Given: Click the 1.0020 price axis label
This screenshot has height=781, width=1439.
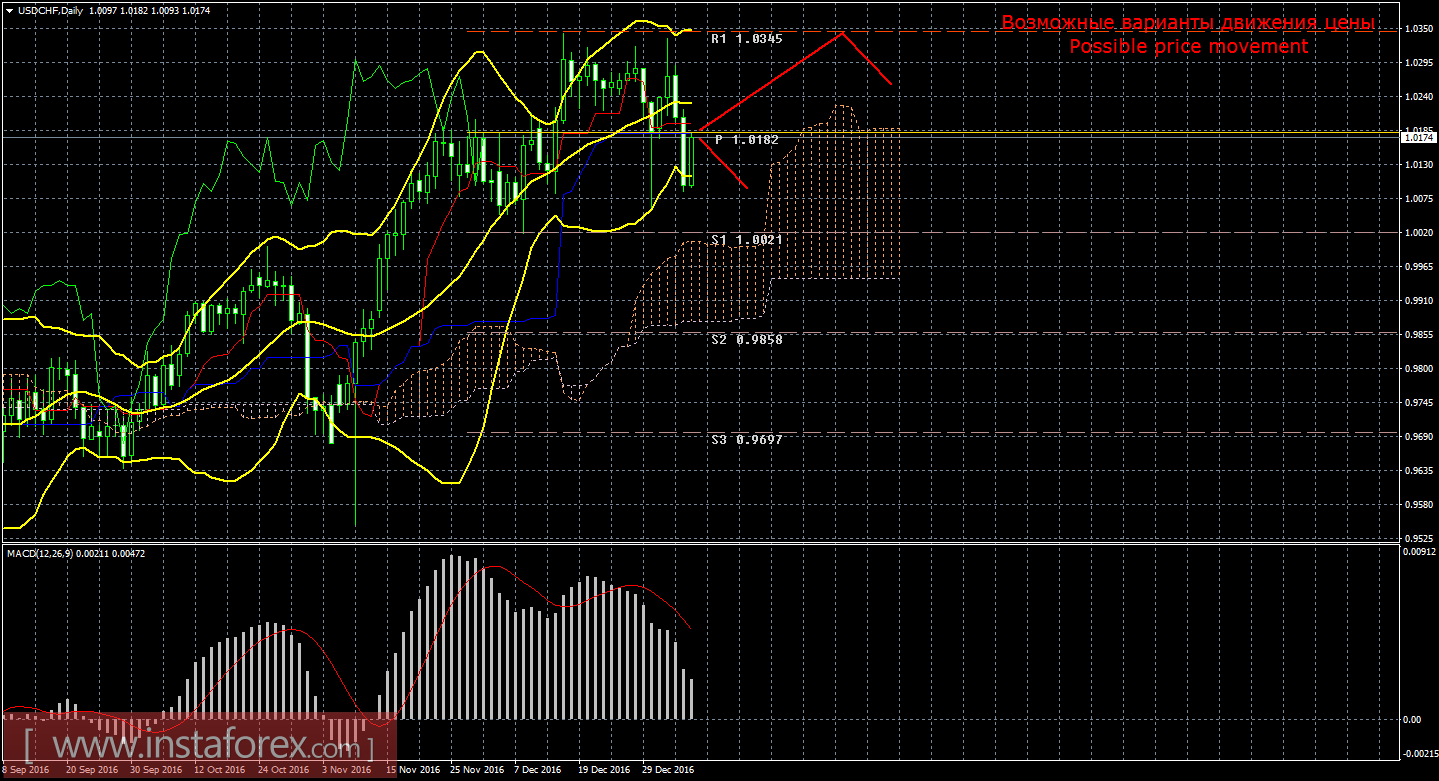Looking at the screenshot, I should click(x=1419, y=233).
